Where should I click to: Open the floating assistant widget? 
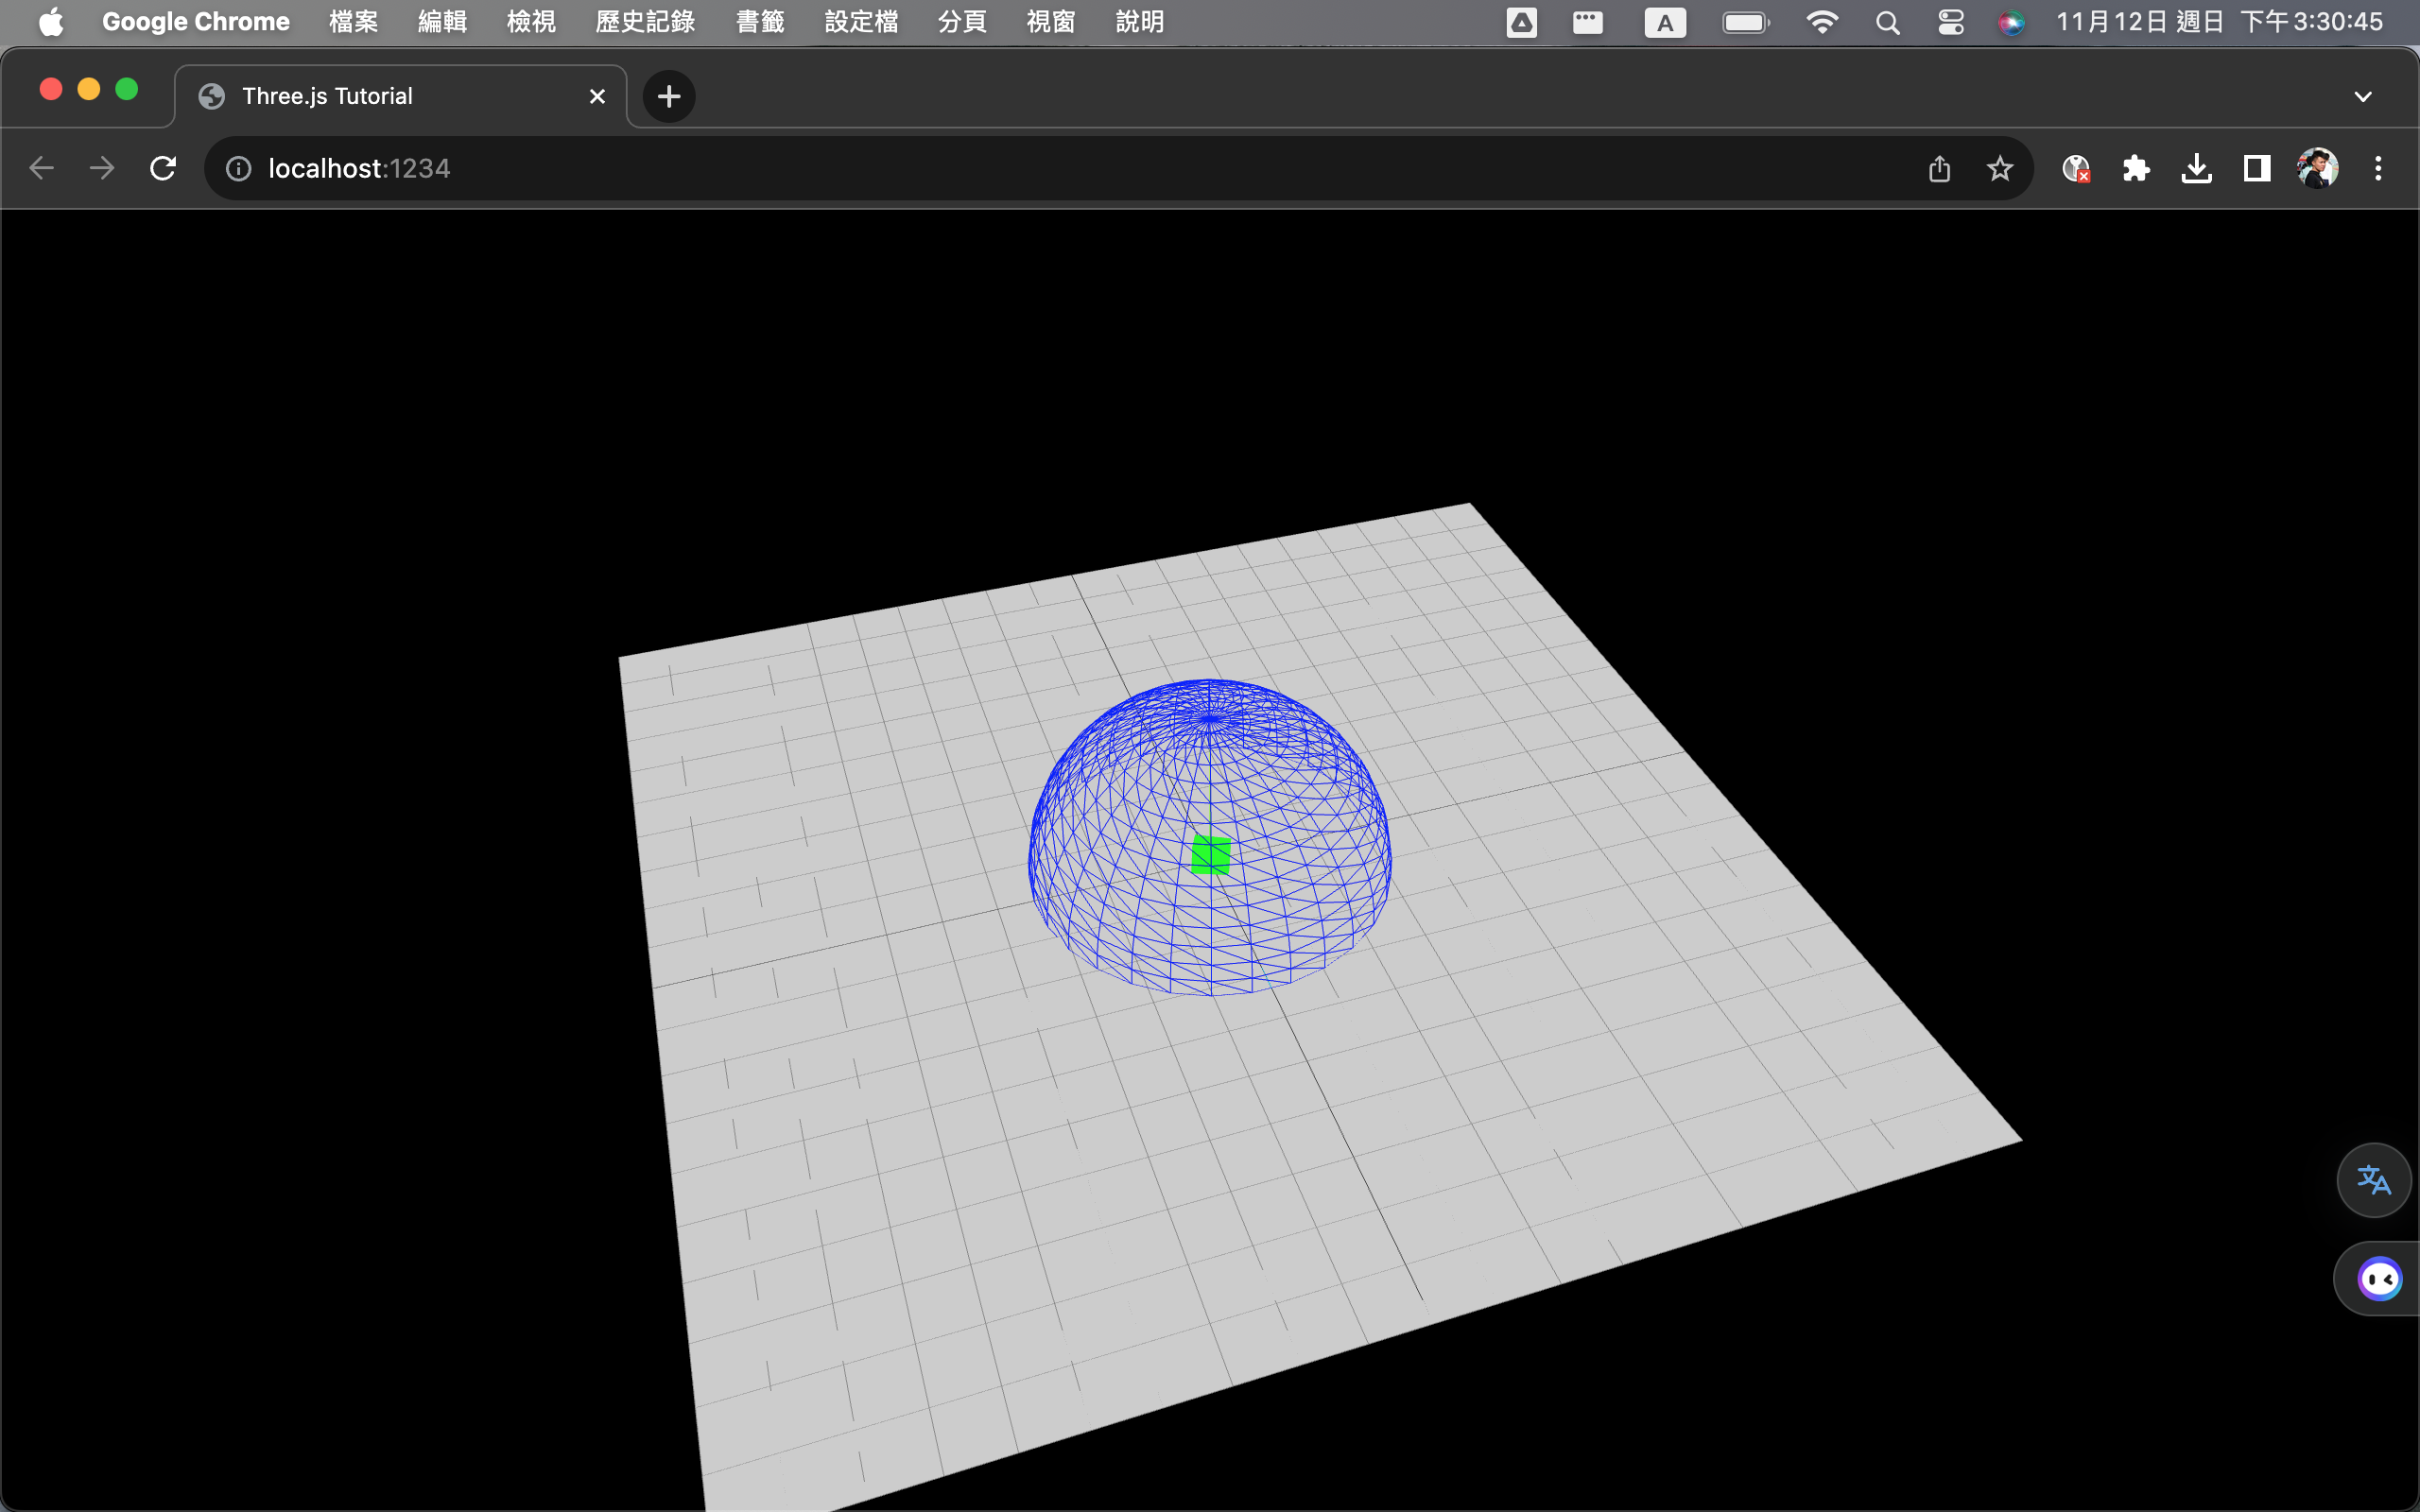[x=2379, y=1278]
